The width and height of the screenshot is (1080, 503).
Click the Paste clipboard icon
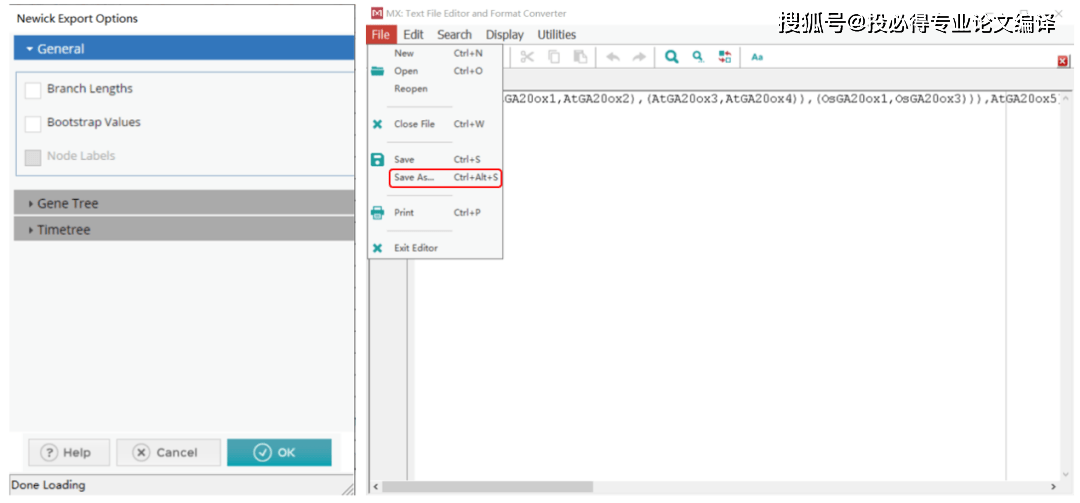(580, 57)
